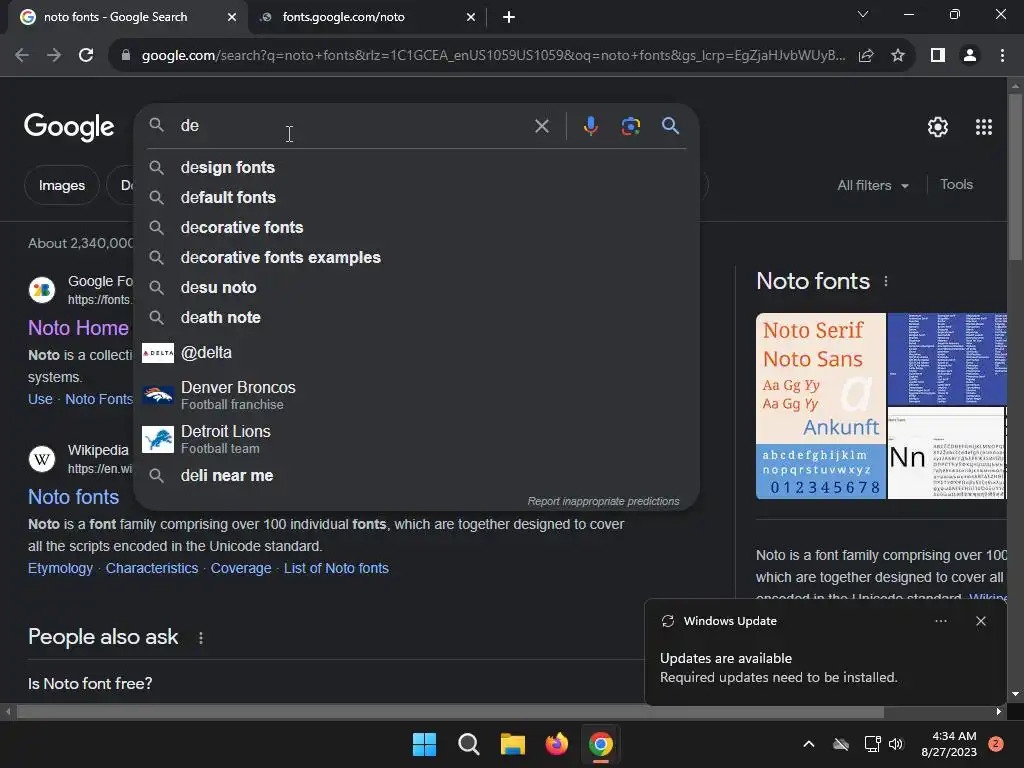This screenshot has width=1024, height=768.
Task: Click the browser Back arrow
Action: pyautogui.click(x=22, y=56)
